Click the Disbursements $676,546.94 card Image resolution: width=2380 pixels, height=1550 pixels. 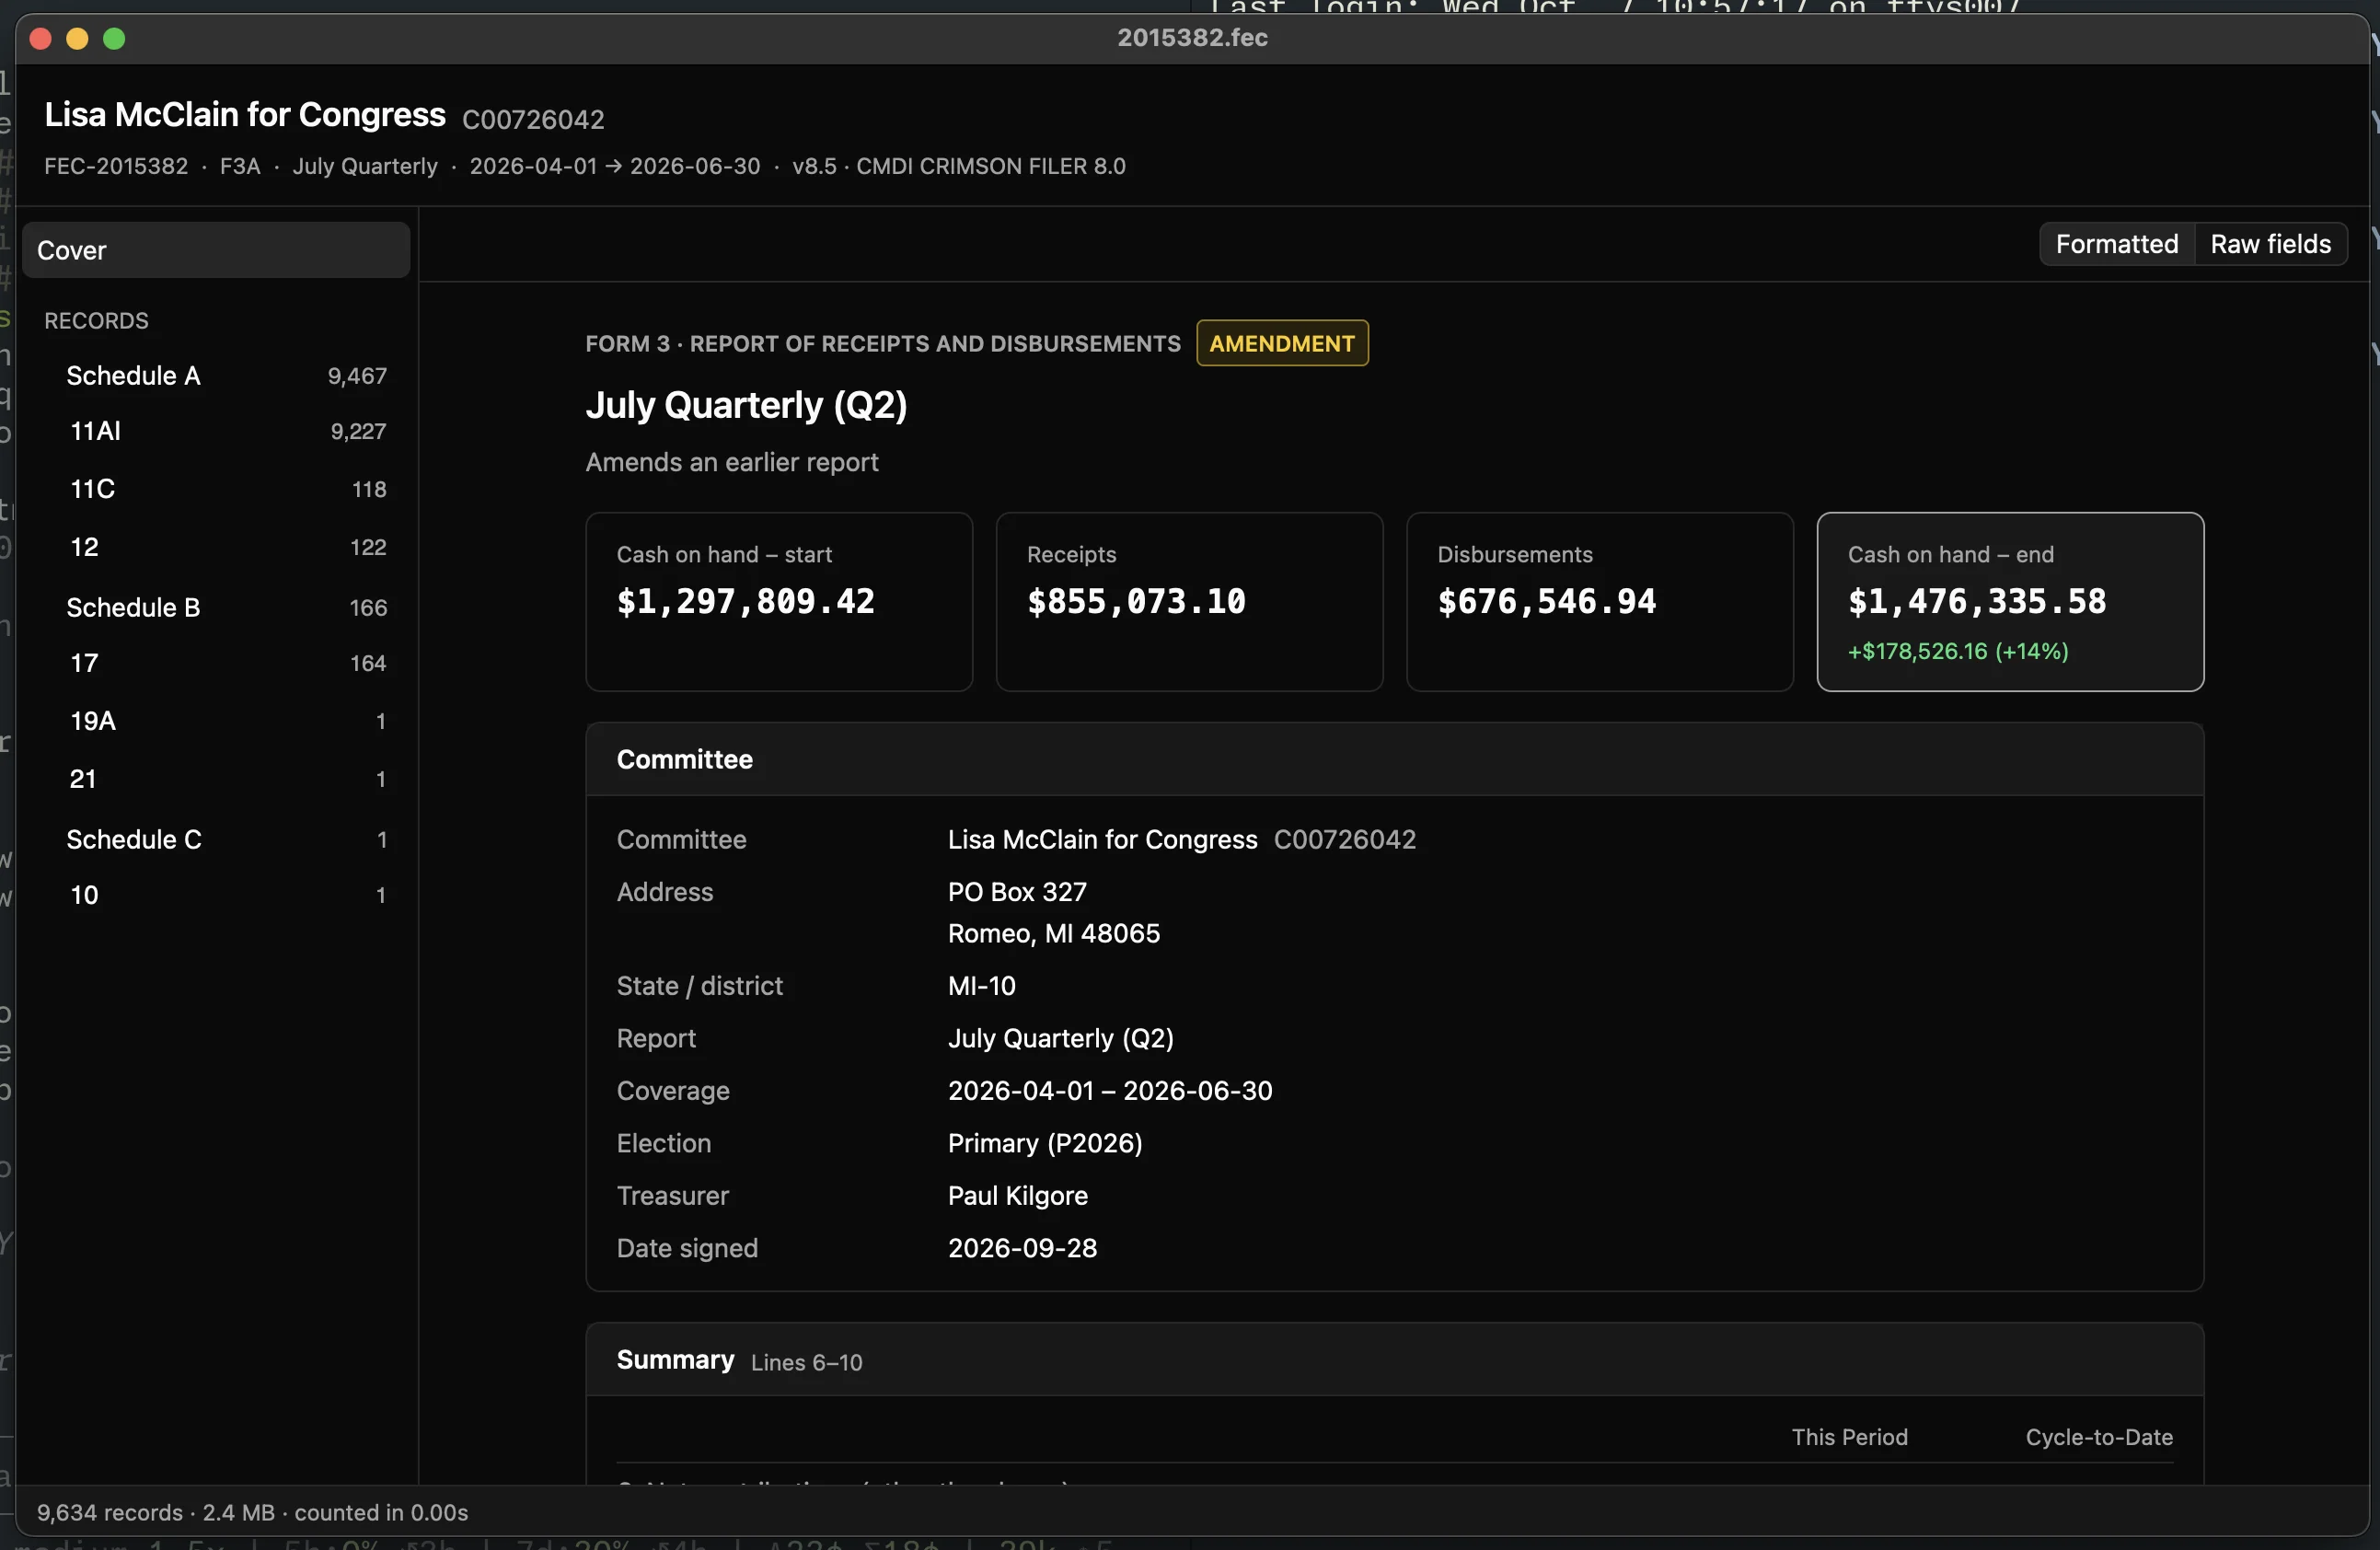tap(1599, 602)
